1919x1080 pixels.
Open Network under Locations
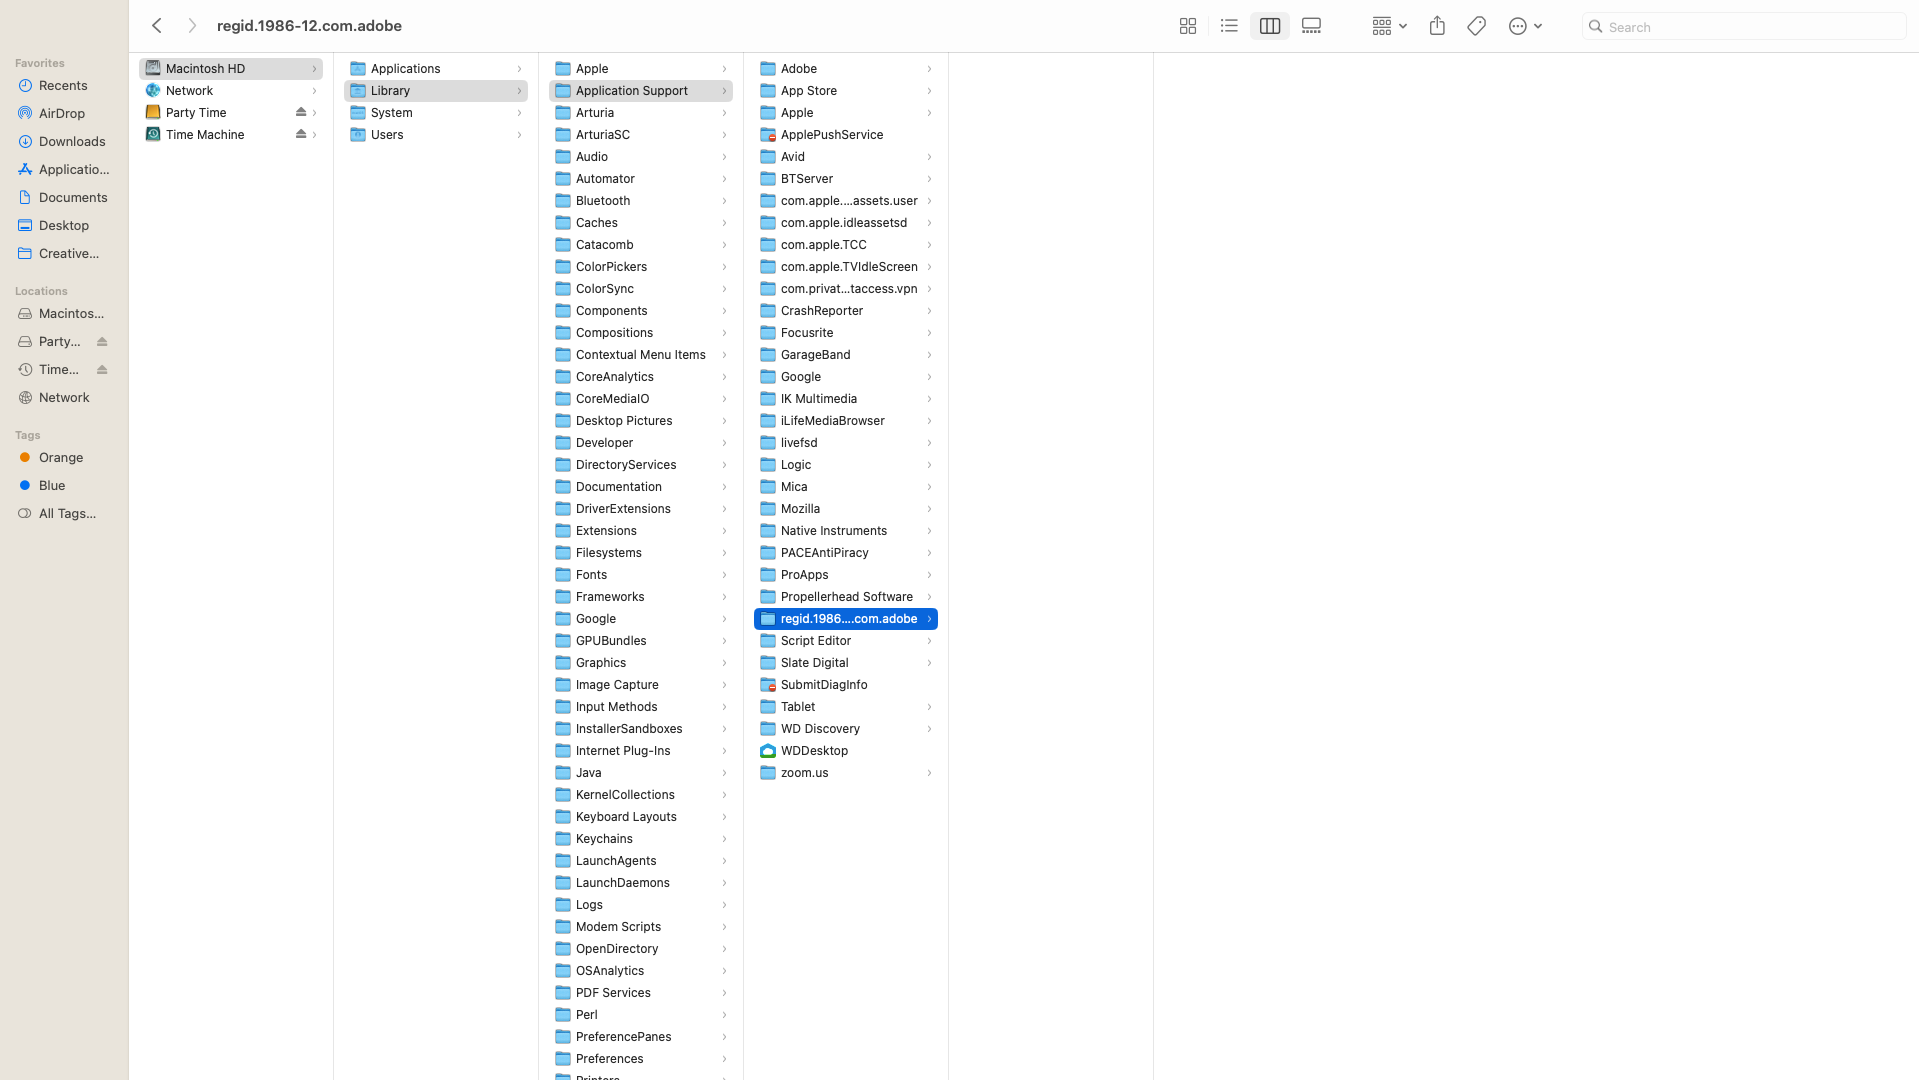pyautogui.click(x=64, y=398)
